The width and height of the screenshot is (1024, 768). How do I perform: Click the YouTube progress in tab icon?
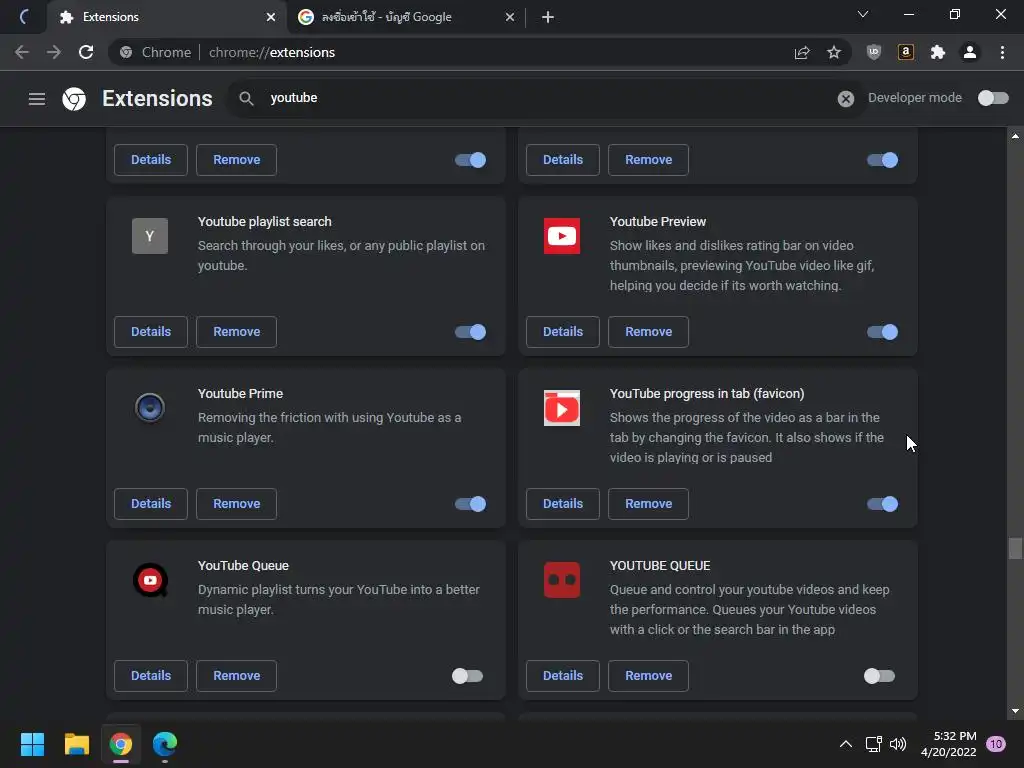click(562, 408)
